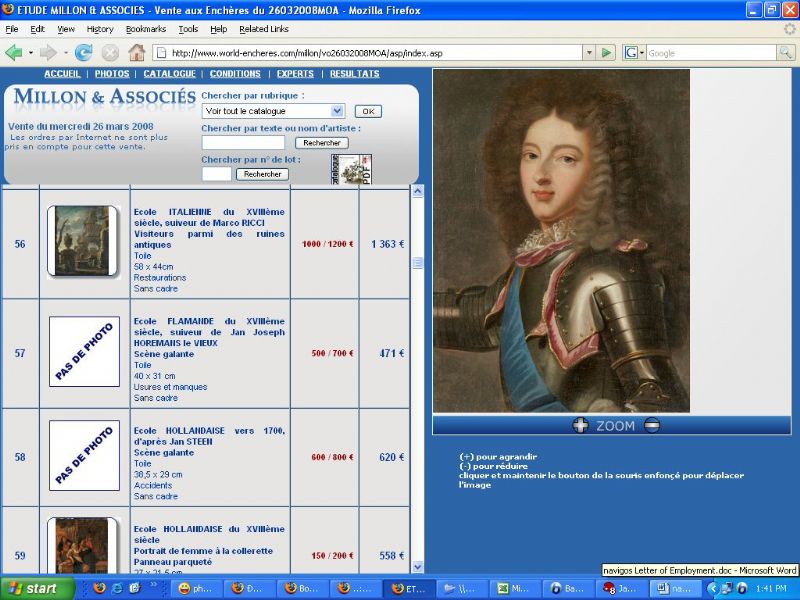Screen dimensions: 800x600
Task: Click the Home icon in the toolbar
Action: 136,52
